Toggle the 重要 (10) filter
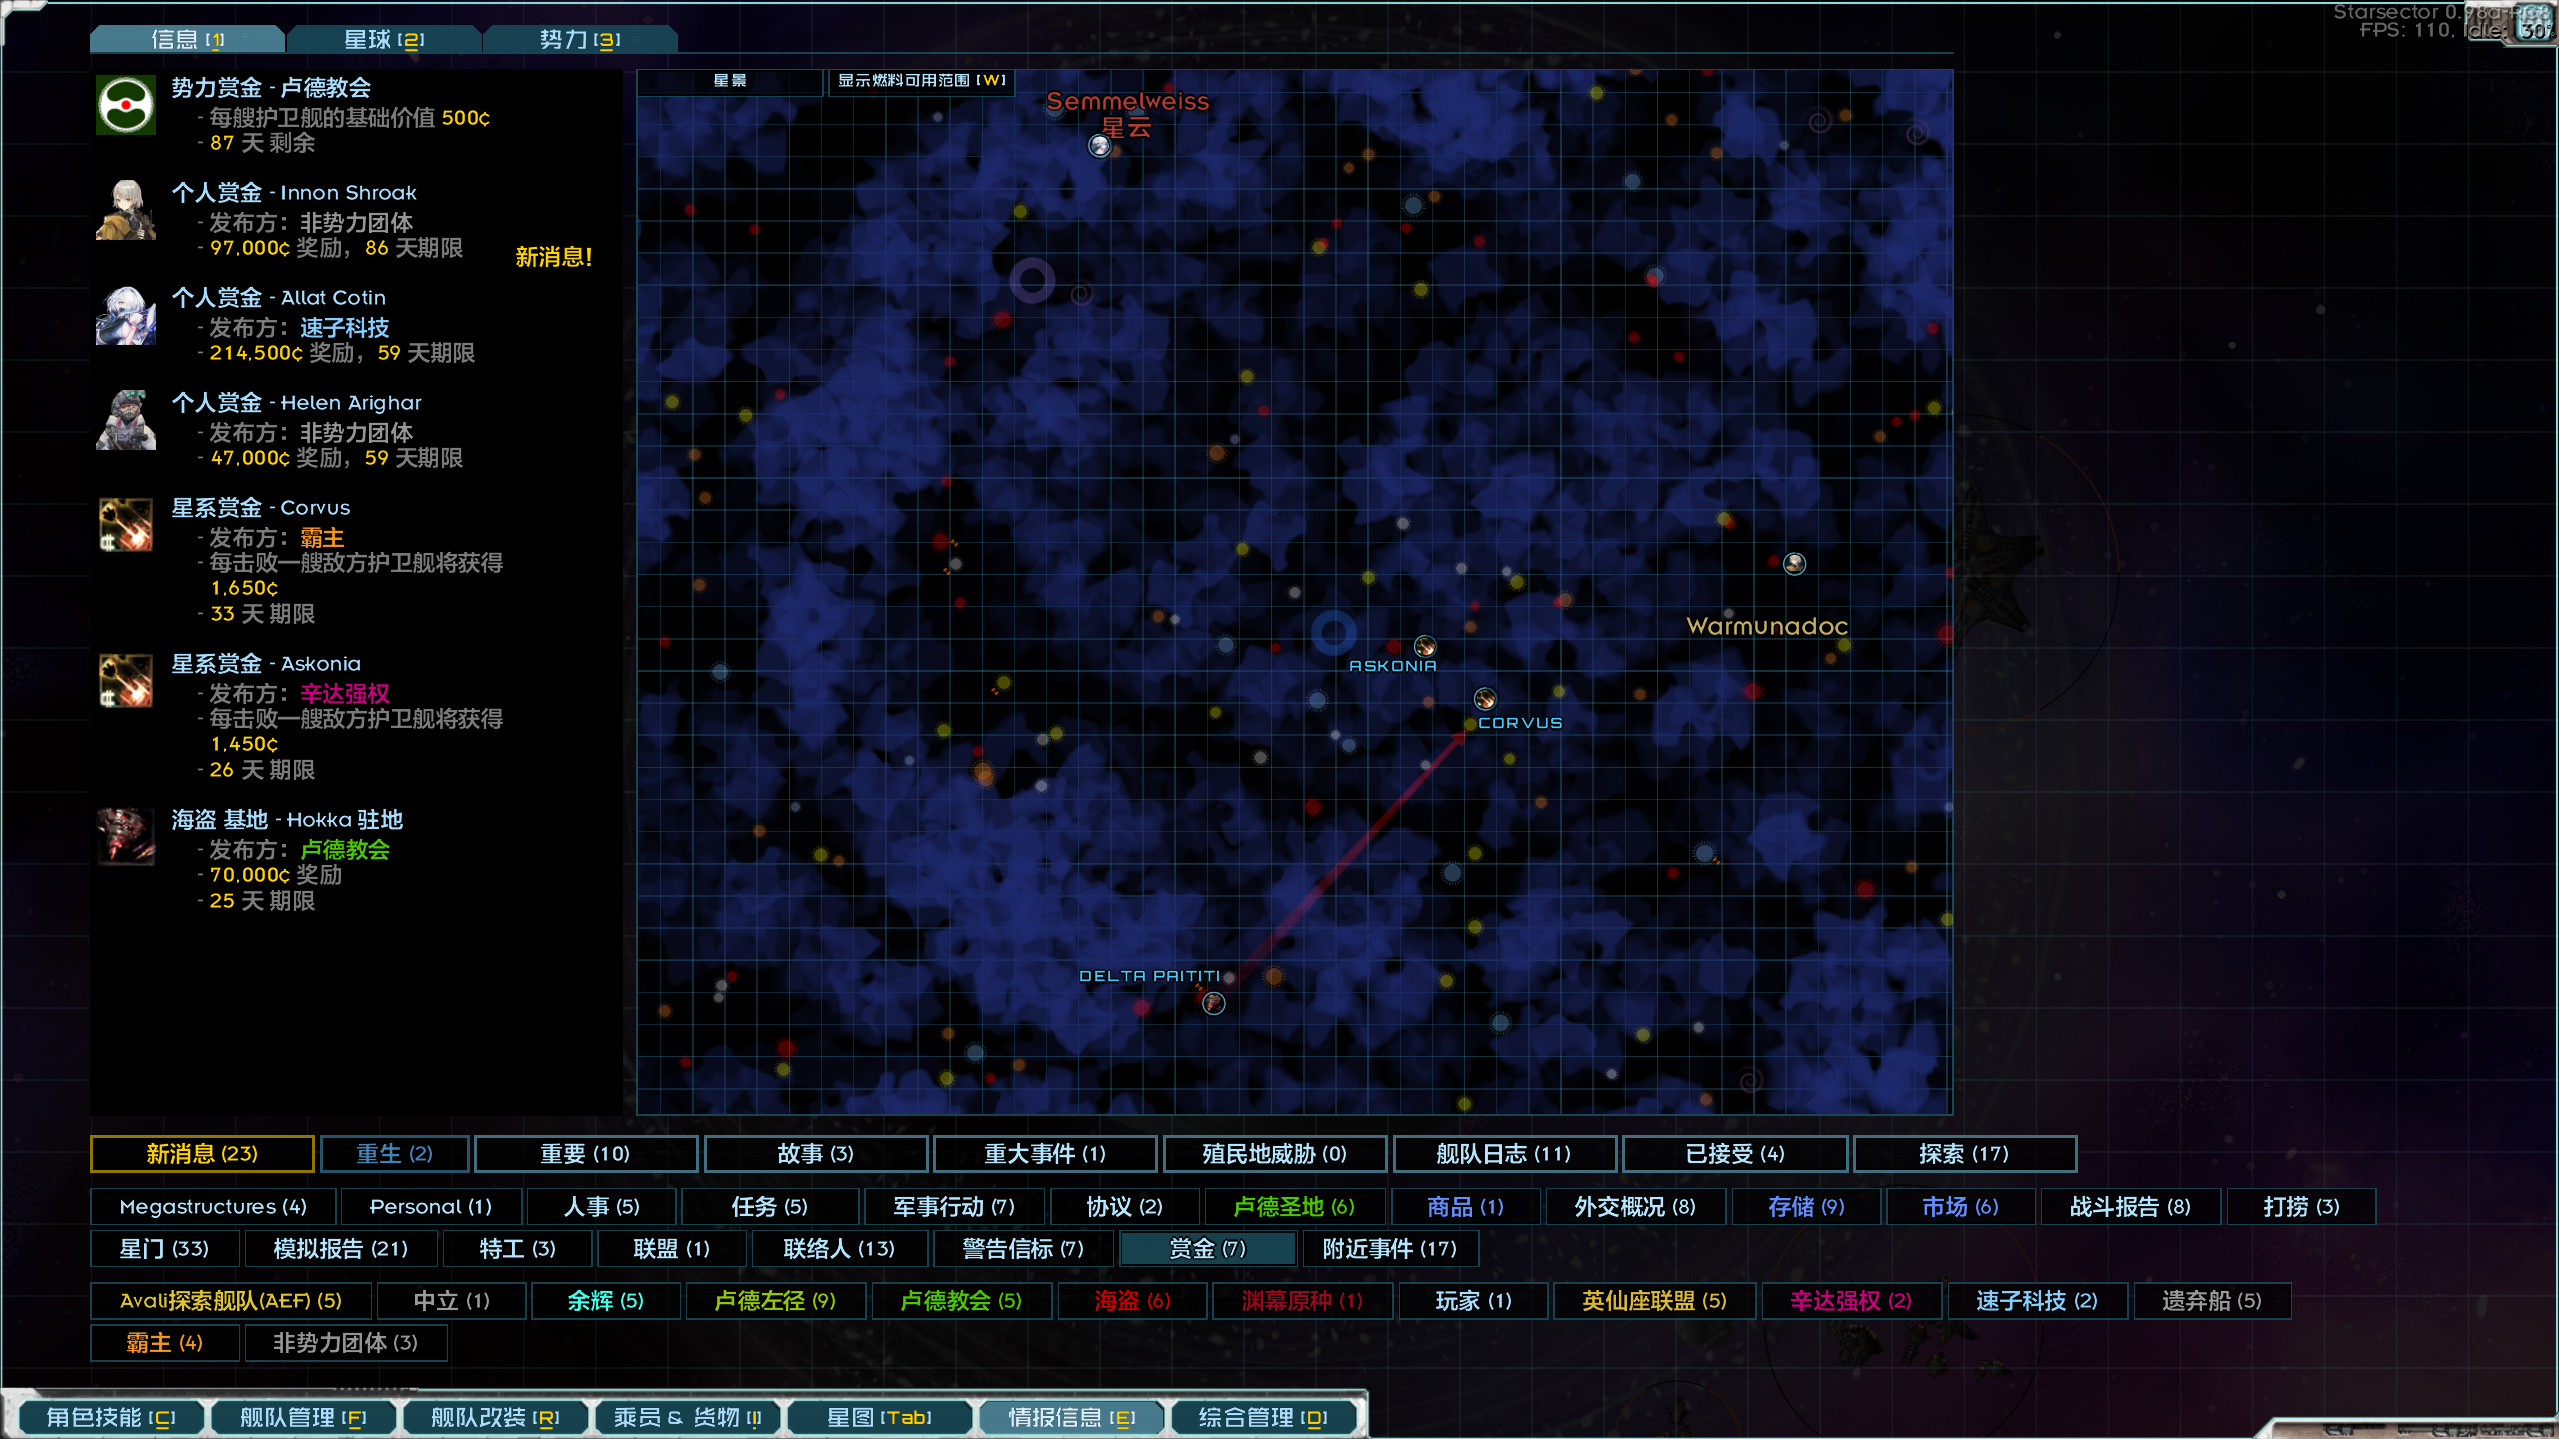 pos(585,1154)
